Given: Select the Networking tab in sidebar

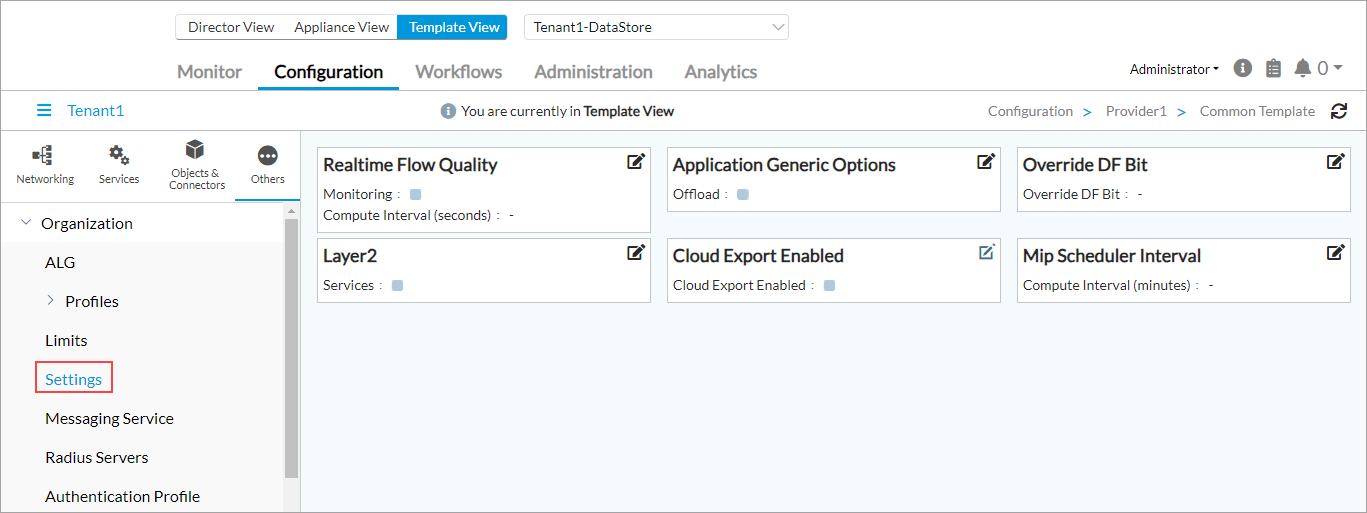Looking at the screenshot, I should coord(44,165).
